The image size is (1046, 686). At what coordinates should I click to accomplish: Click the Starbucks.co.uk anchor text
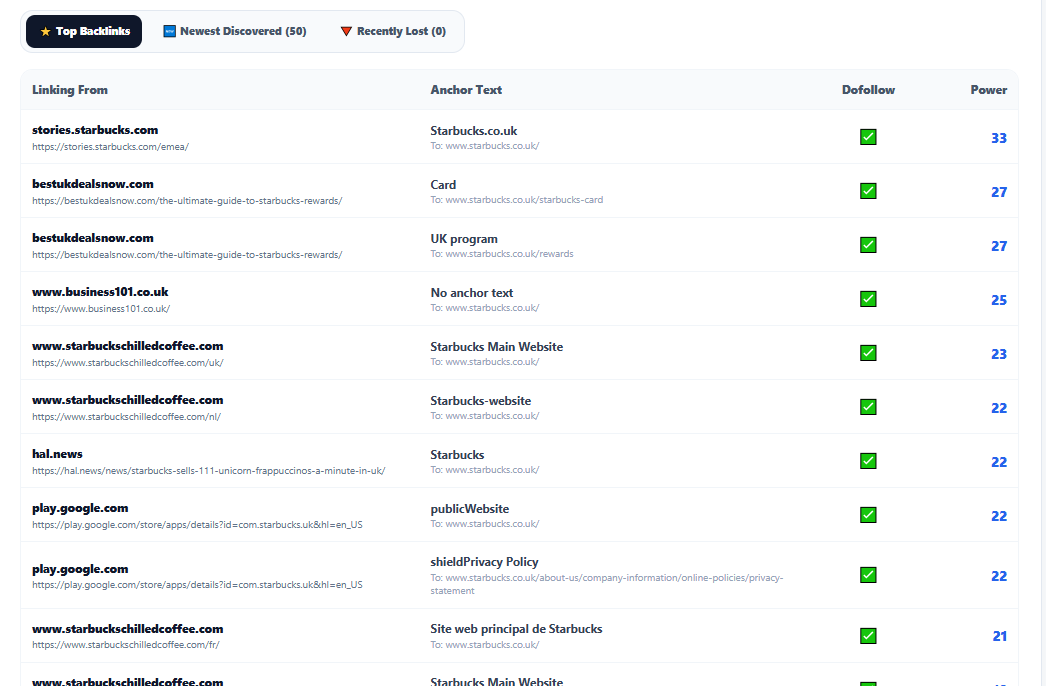pyautogui.click(x=474, y=131)
